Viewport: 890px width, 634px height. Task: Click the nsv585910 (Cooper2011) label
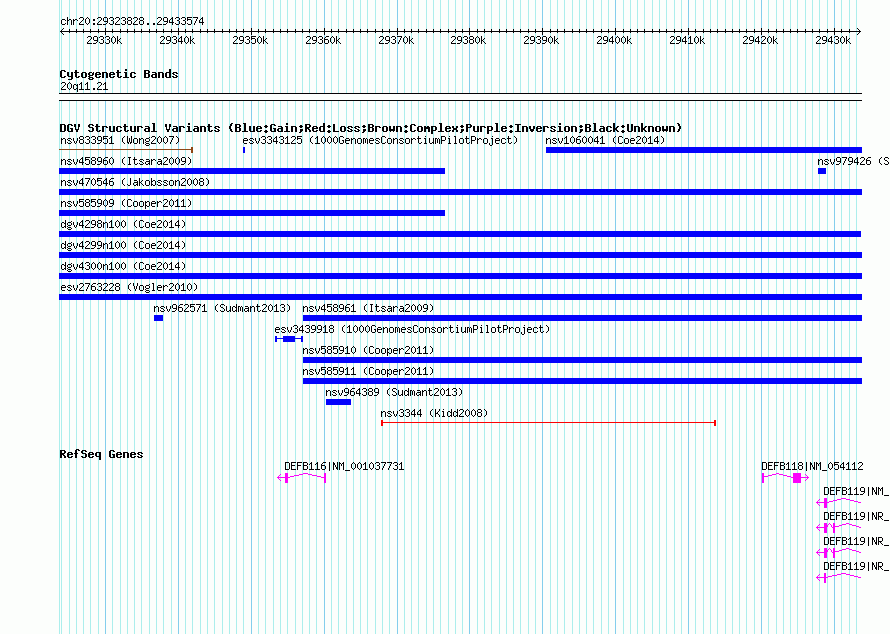(x=368, y=350)
